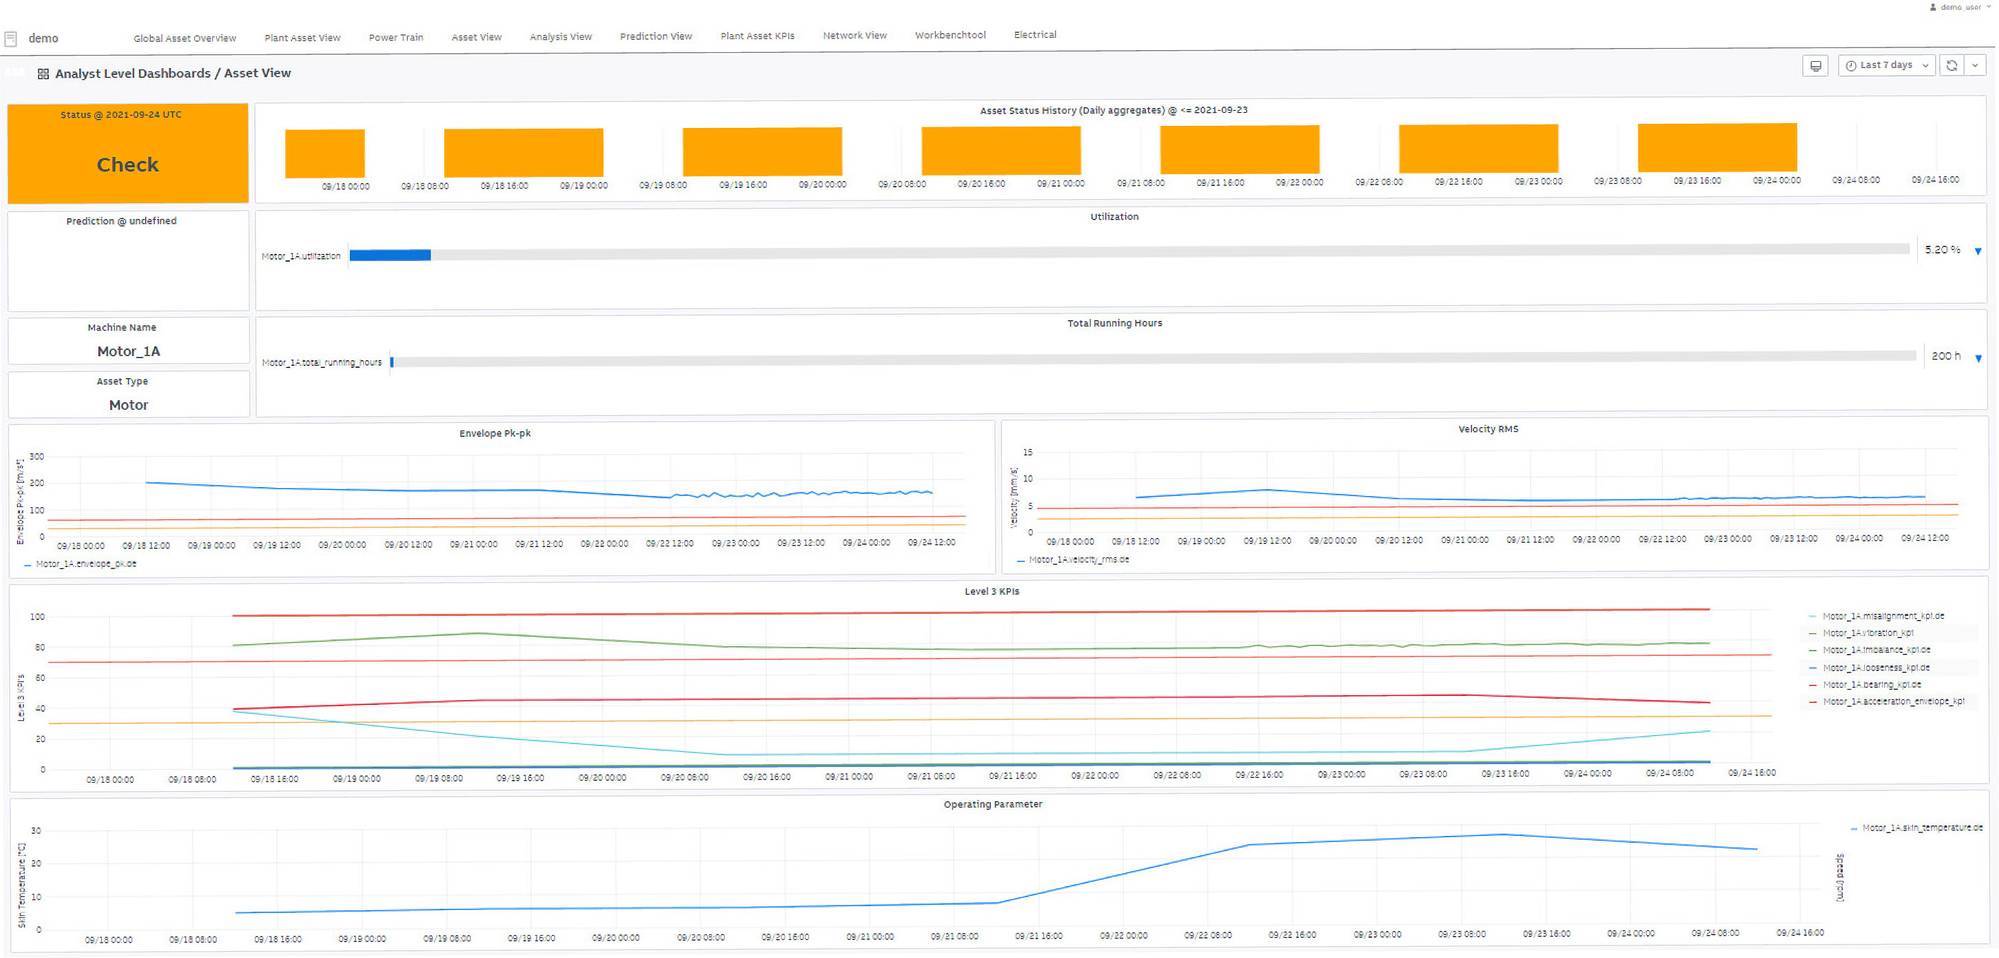The image size is (1999, 958).
Task: Toggle skin_temperature series in Operating Parameter legend
Action: click(1921, 828)
